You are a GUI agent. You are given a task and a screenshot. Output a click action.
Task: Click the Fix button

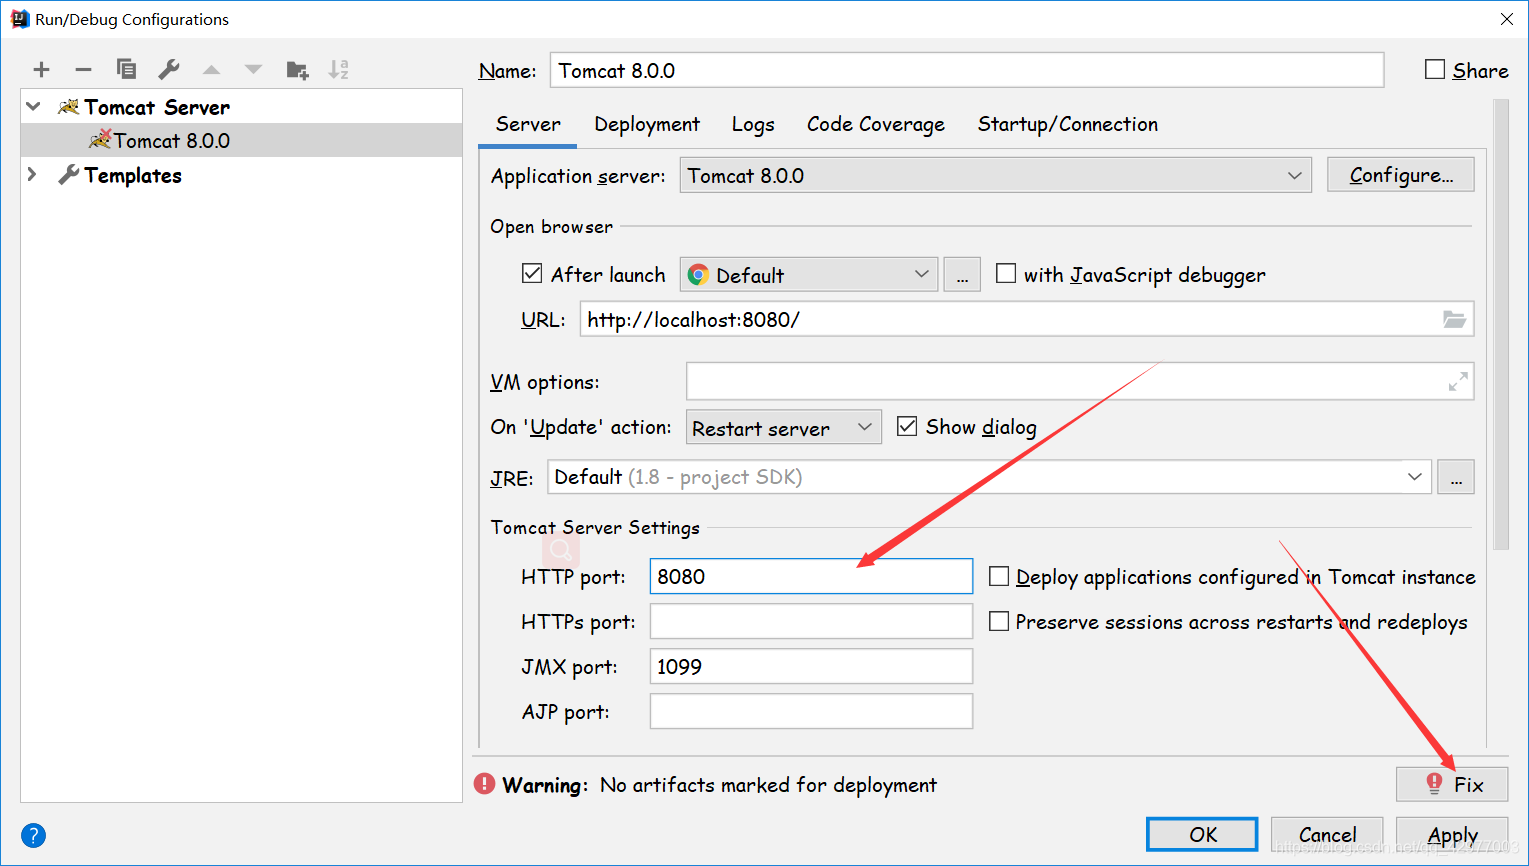pos(1451,784)
